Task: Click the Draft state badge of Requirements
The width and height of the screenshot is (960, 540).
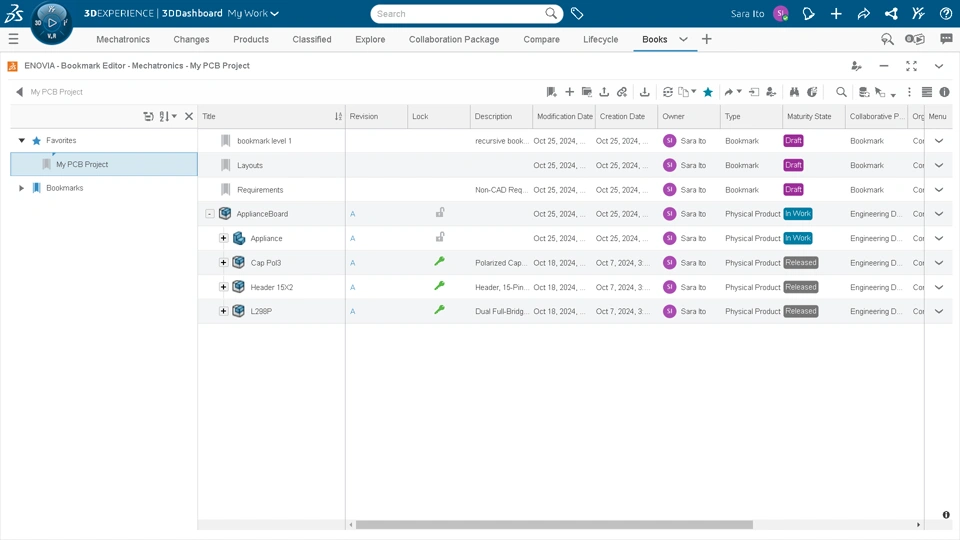Action: [793, 190]
